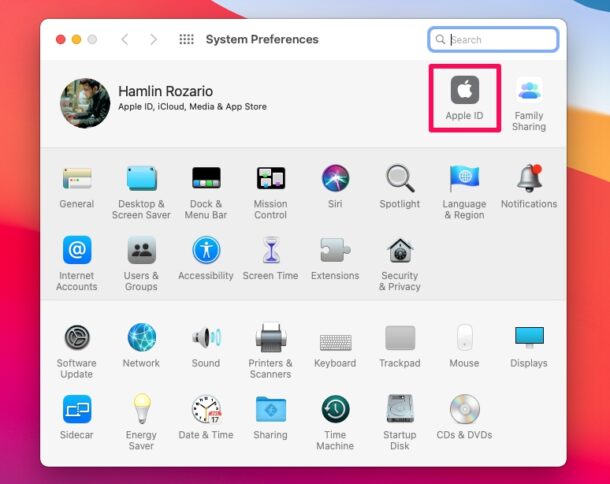
Task: Click 'Apple ID, iCloud, Media & App Store' subtitle
Action: point(193,107)
